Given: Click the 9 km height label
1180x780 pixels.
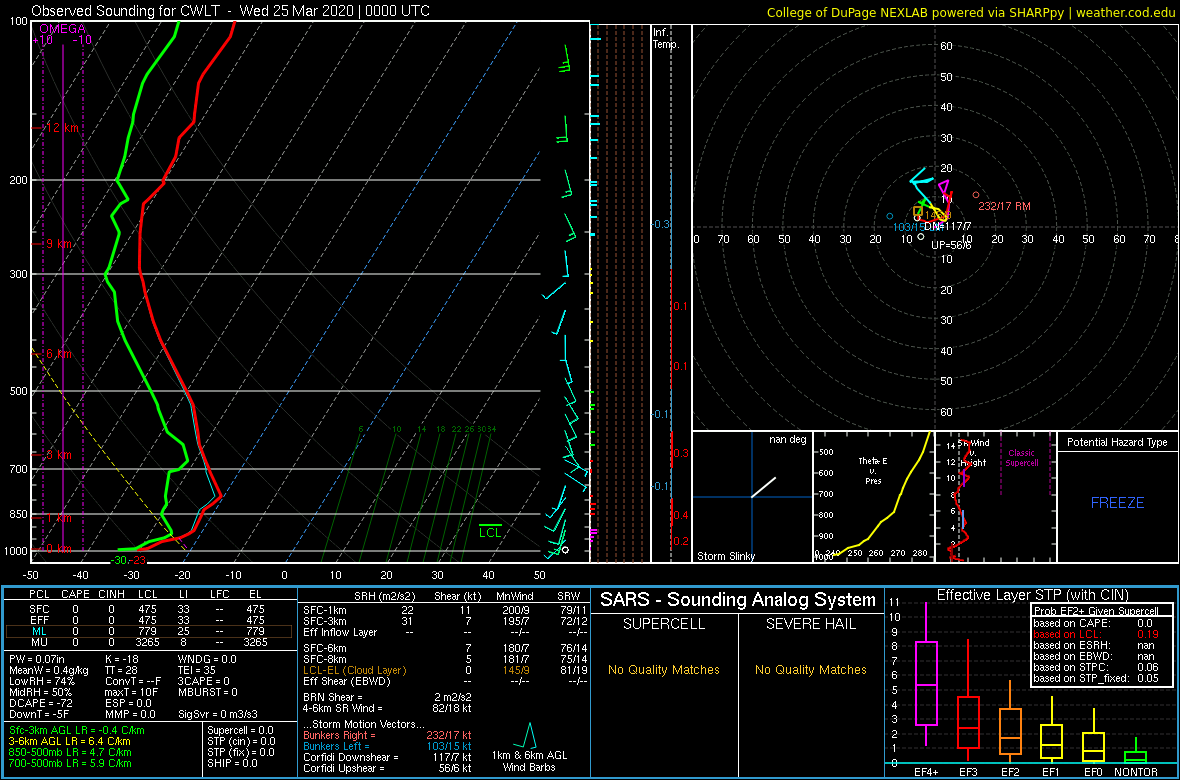Looking at the screenshot, I should [x=58, y=244].
